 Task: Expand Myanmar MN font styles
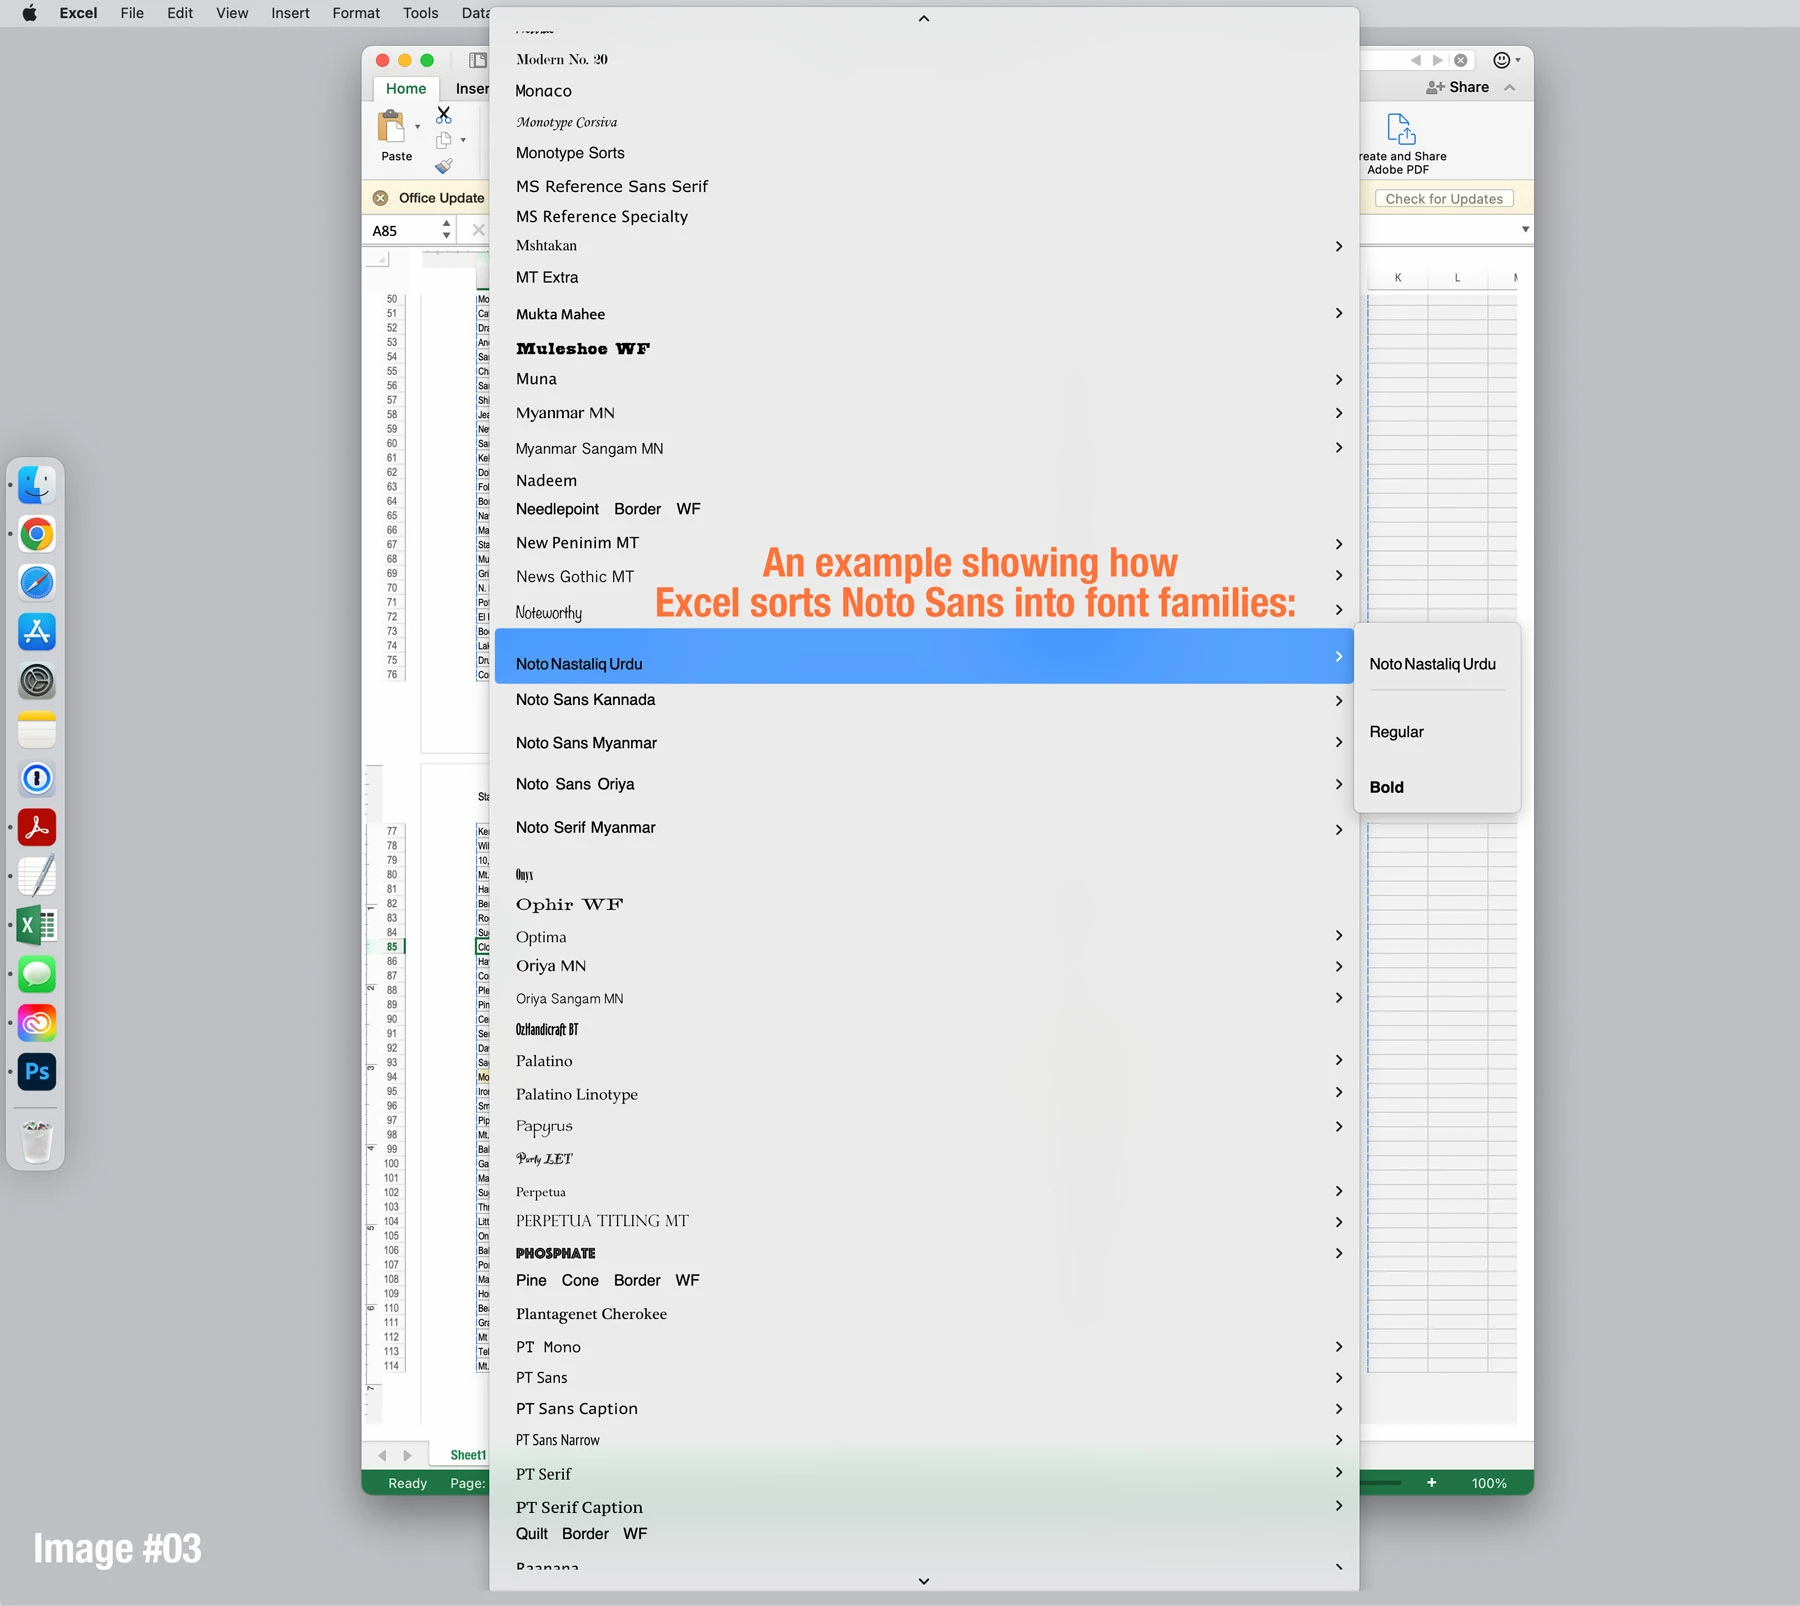pyautogui.click(x=1339, y=413)
